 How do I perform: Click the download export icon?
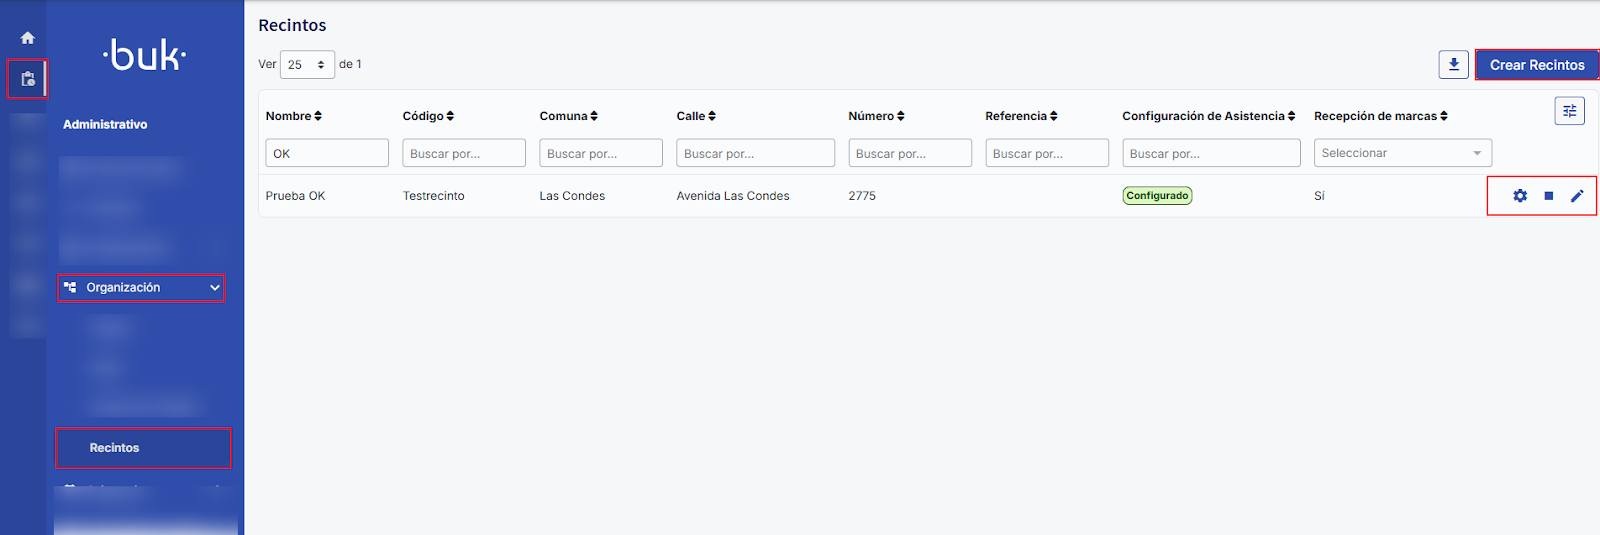[x=1453, y=65]
